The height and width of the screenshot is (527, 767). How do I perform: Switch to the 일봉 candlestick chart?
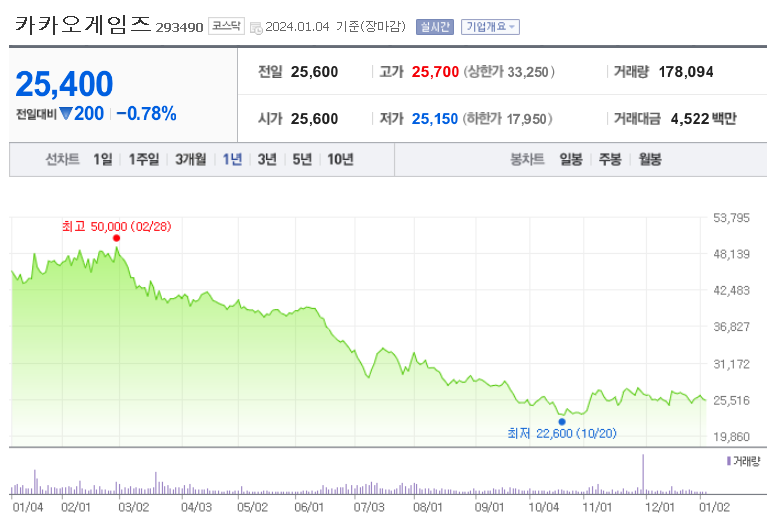[571, 159]
